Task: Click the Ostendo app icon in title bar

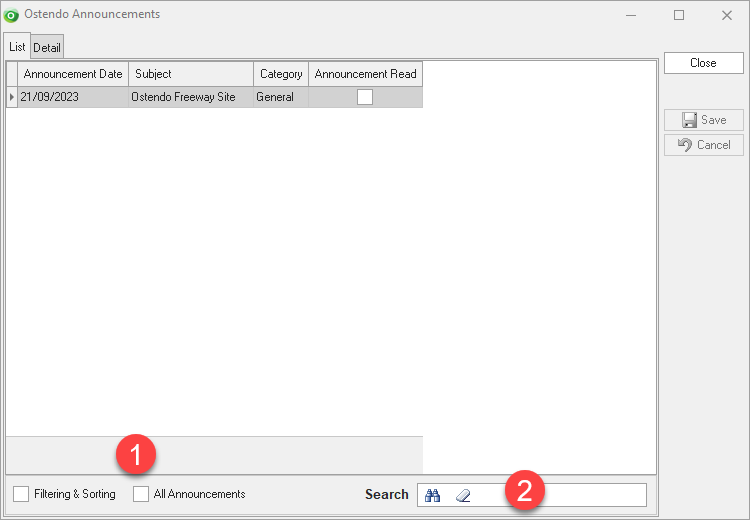Action: (x=11, y=15)
